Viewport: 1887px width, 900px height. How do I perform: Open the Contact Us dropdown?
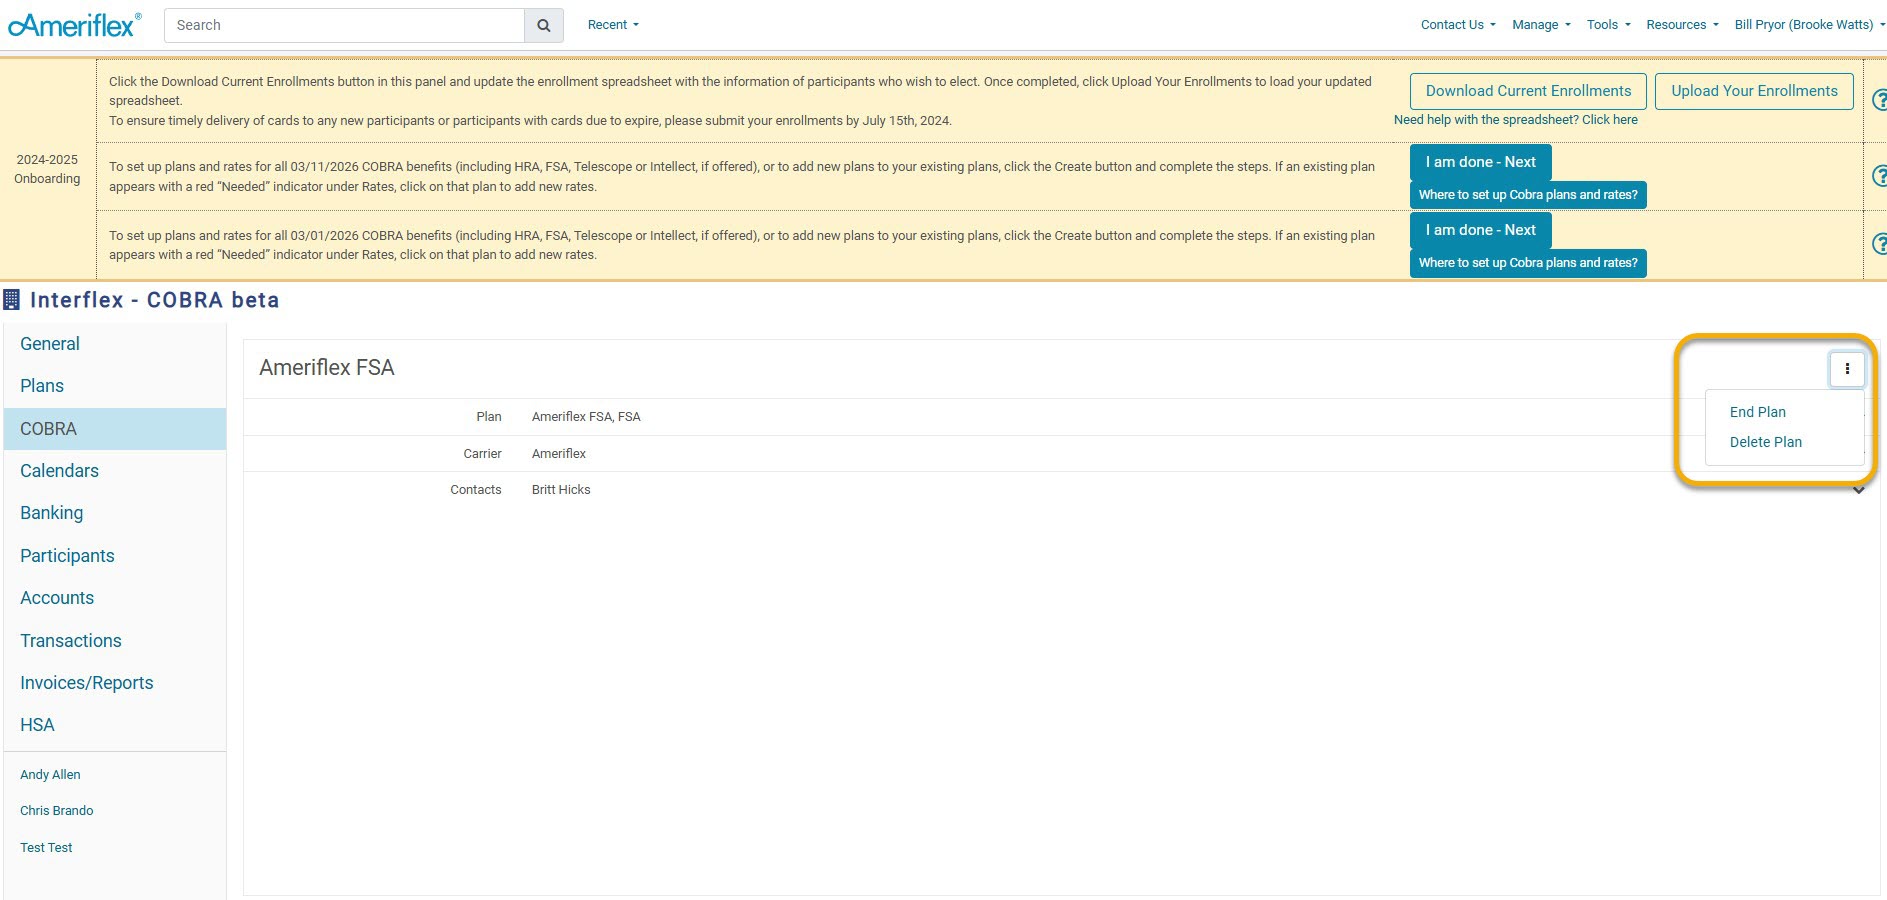click(1457, 25)
